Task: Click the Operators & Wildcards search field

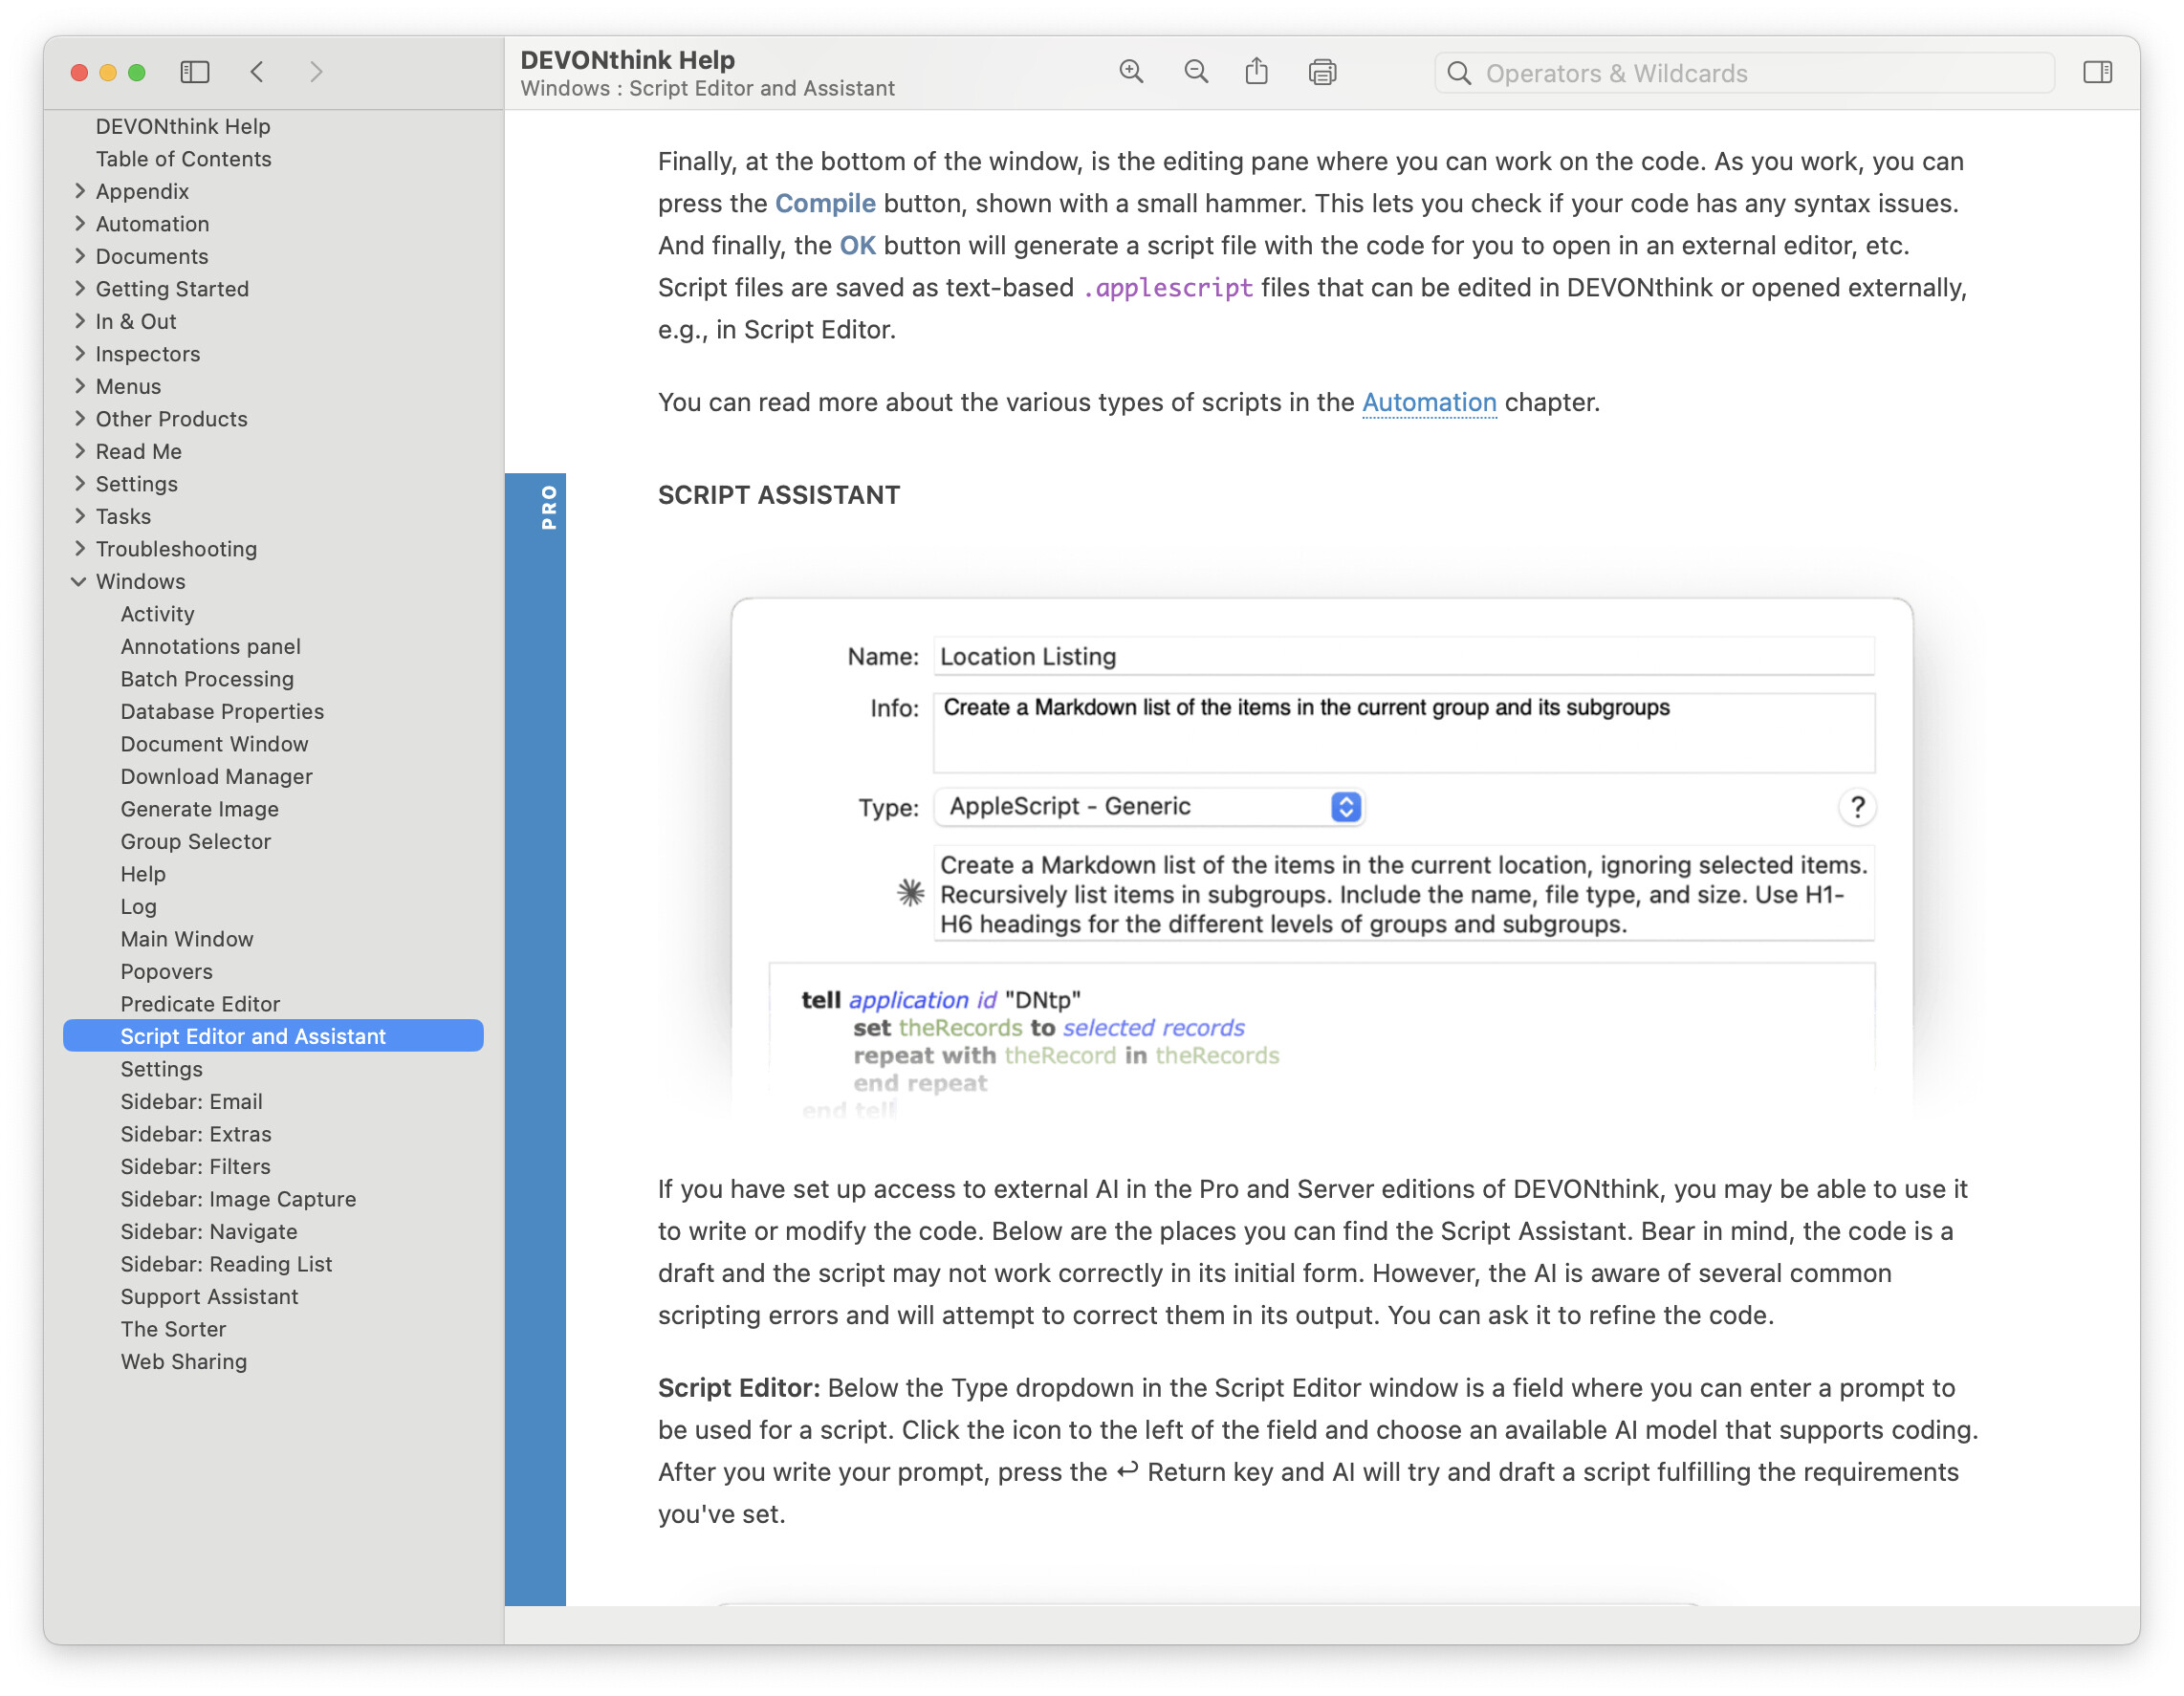Action: coord(1760,73)
